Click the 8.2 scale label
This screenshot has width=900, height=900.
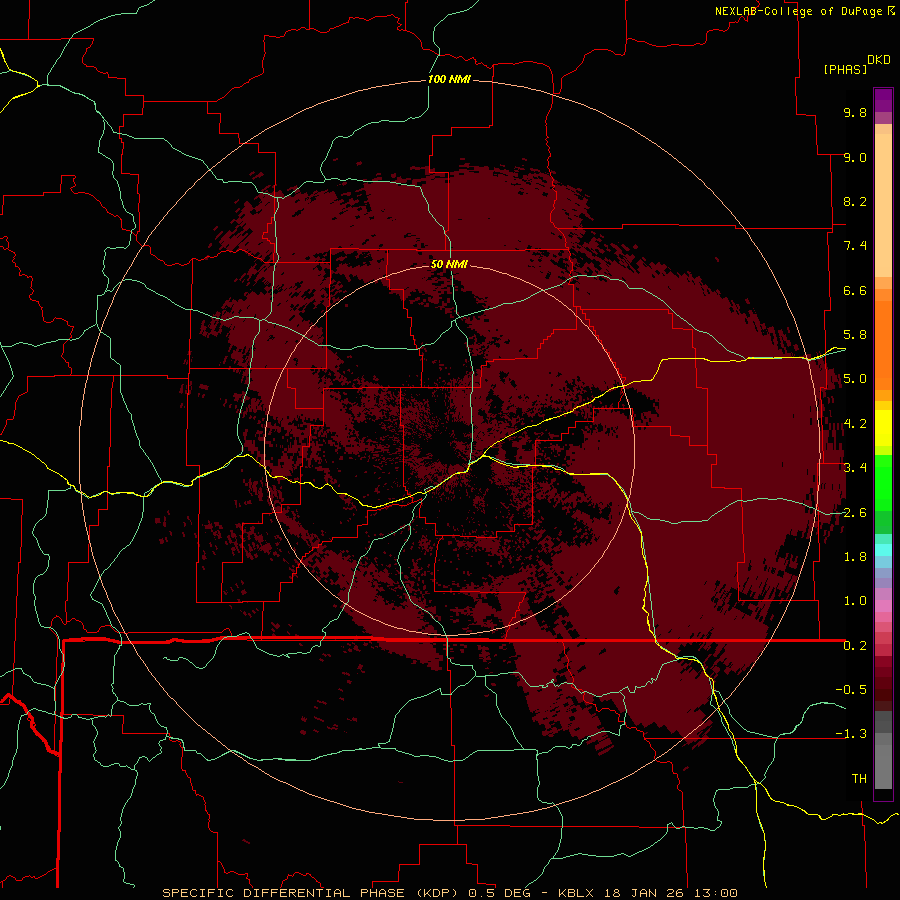click(x=855, y=201)
